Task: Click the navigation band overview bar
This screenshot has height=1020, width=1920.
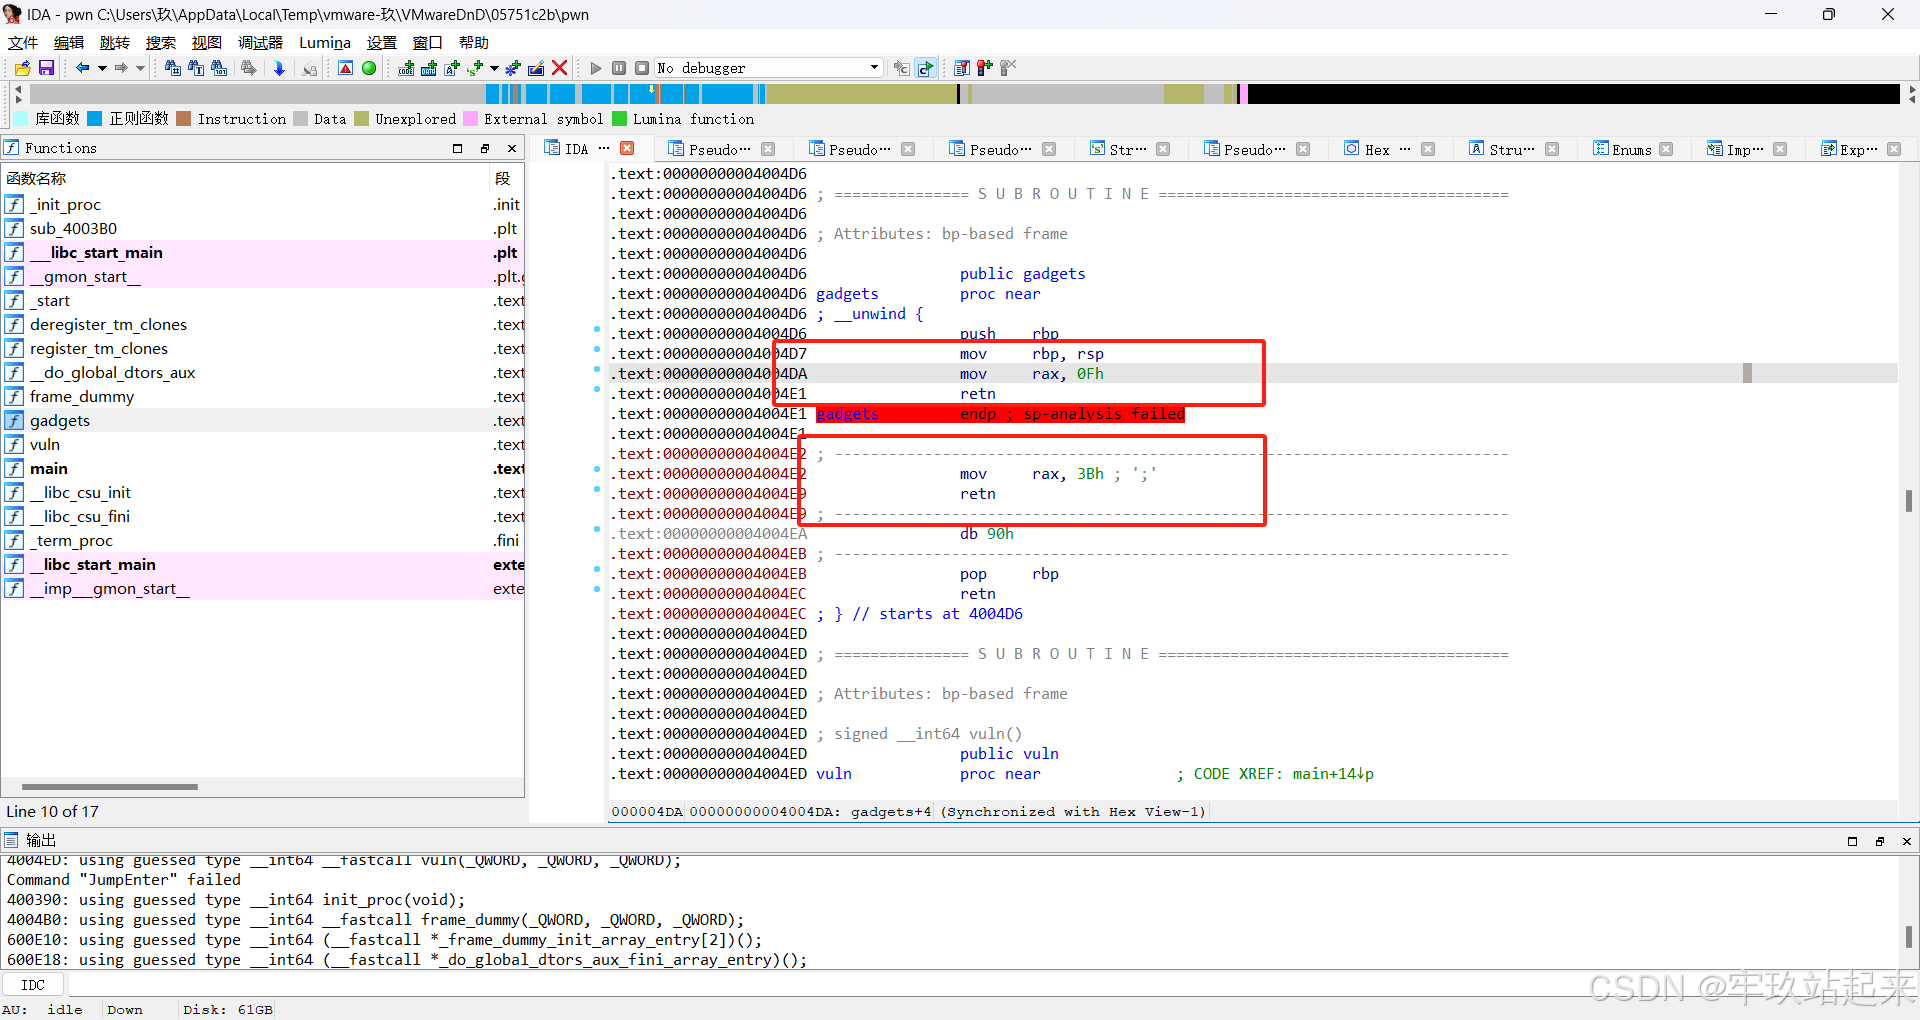Action: tap(965, 94)
